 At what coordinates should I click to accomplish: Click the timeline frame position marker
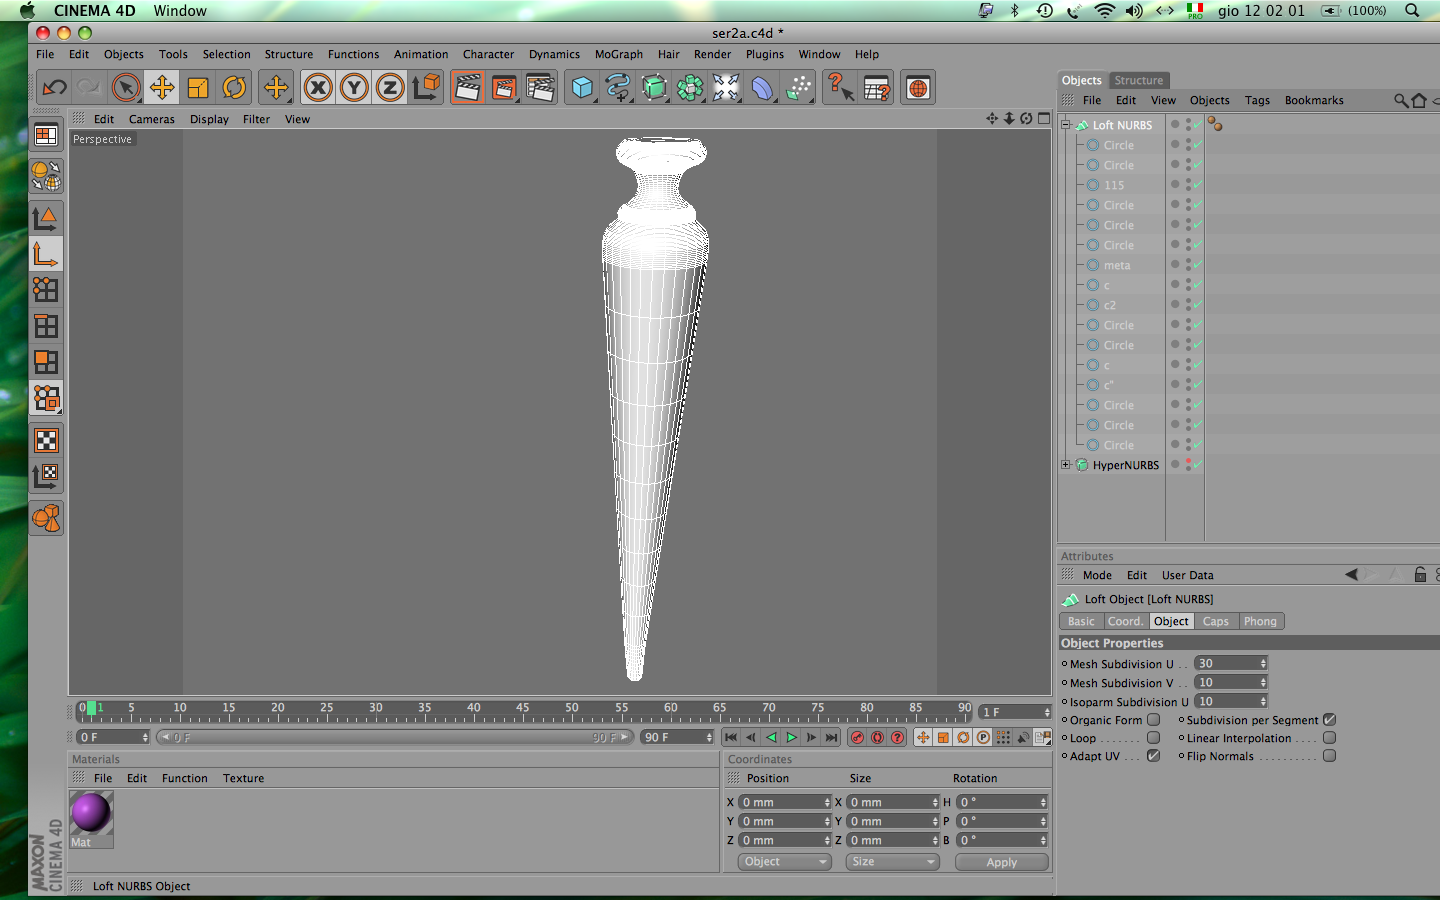92,708
